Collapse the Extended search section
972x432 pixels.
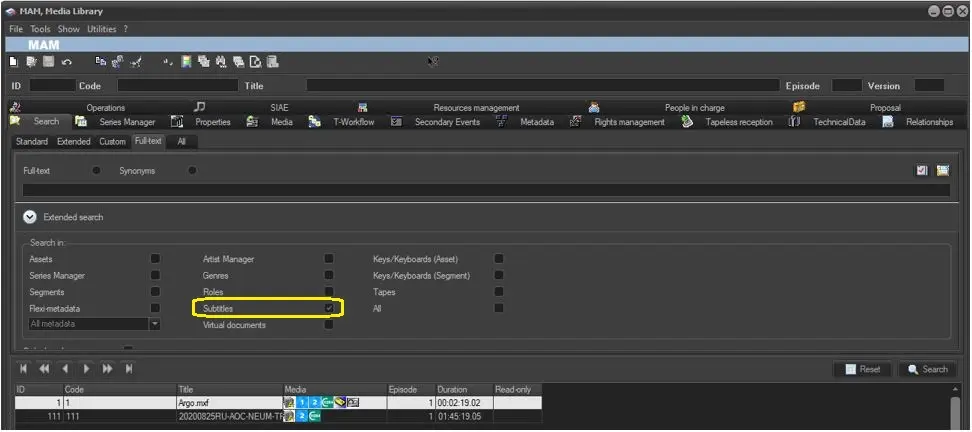30,217
